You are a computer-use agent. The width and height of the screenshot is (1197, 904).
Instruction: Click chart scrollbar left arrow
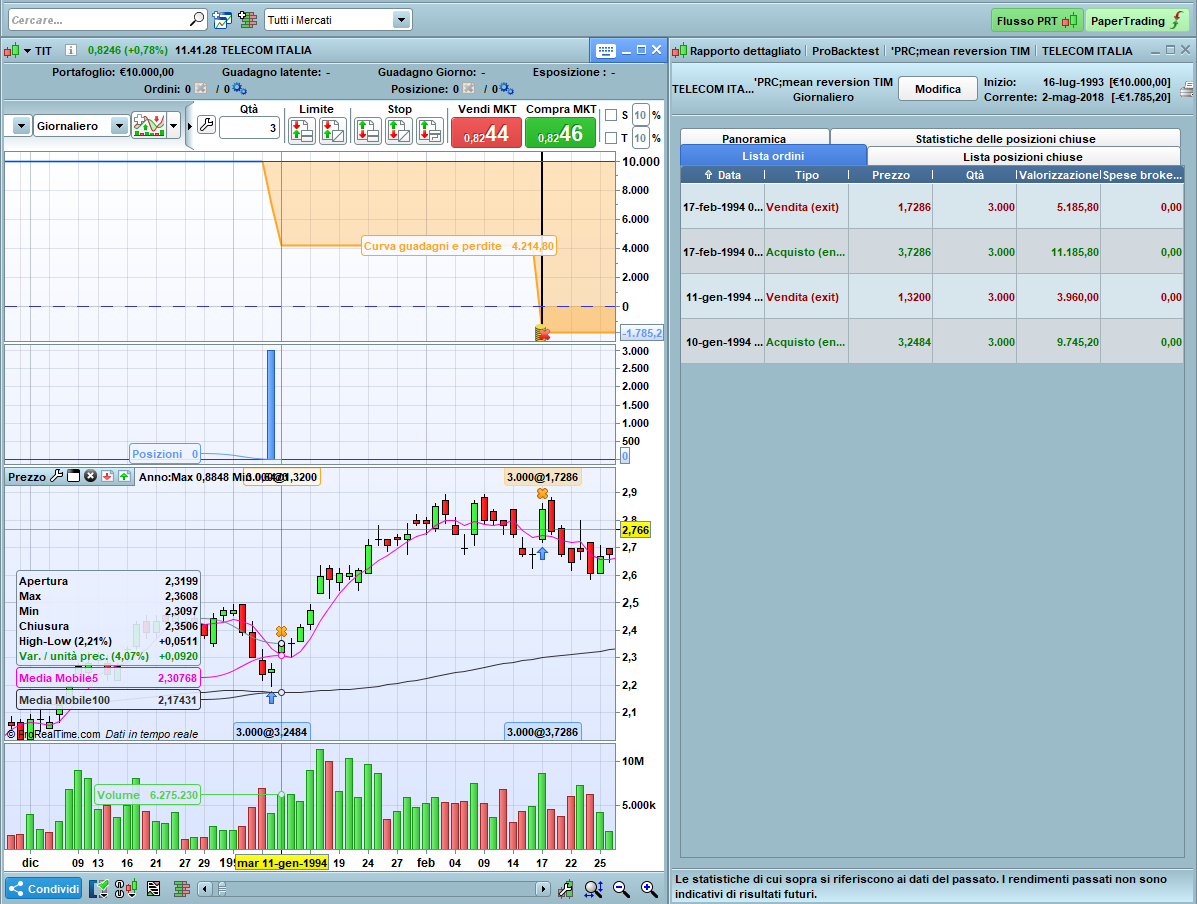pyautogui.click(x=204, y=889)
